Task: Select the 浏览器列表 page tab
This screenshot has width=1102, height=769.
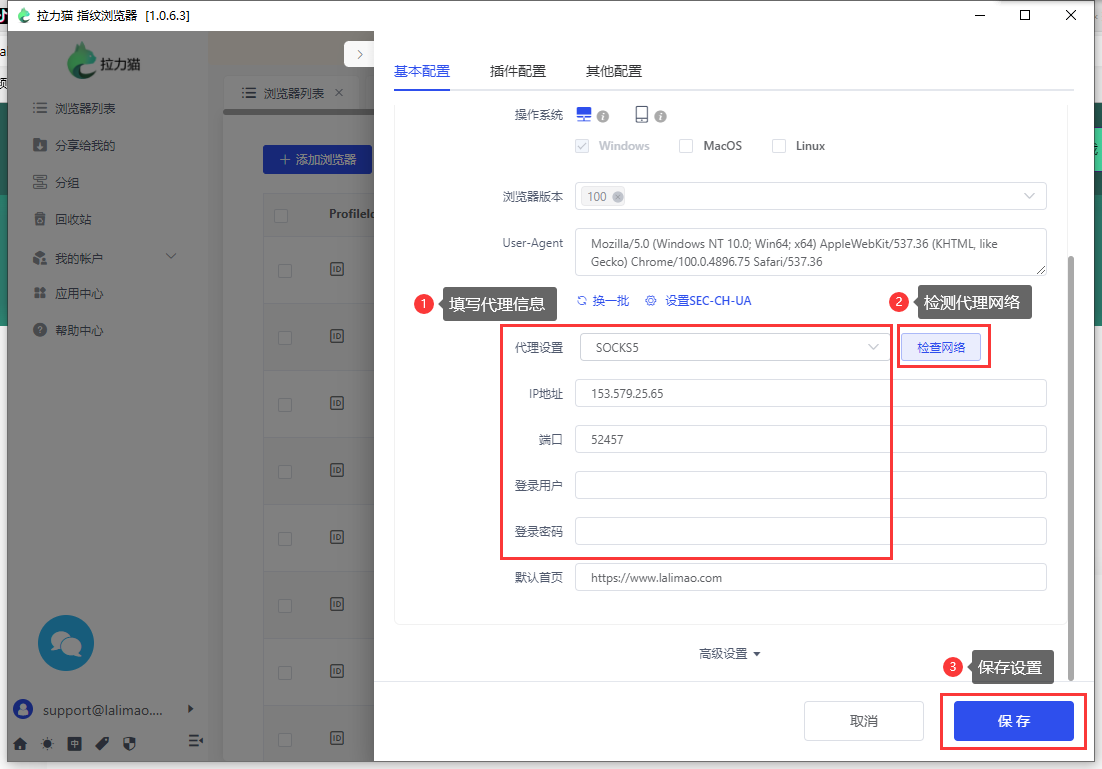Action: coord(292,93)
